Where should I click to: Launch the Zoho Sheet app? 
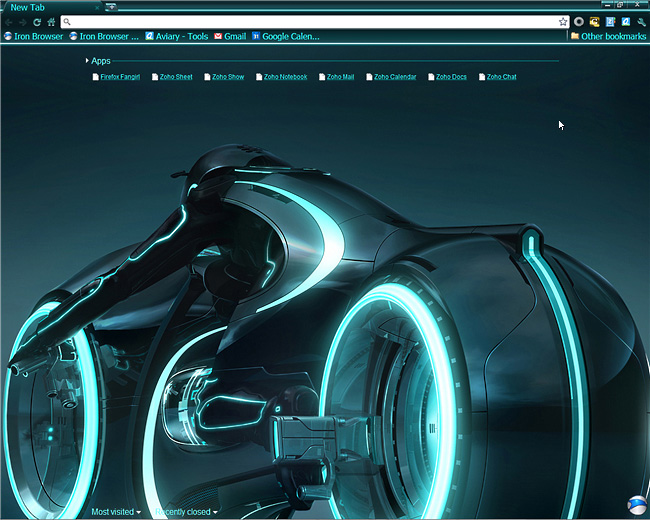click(172, 77)
